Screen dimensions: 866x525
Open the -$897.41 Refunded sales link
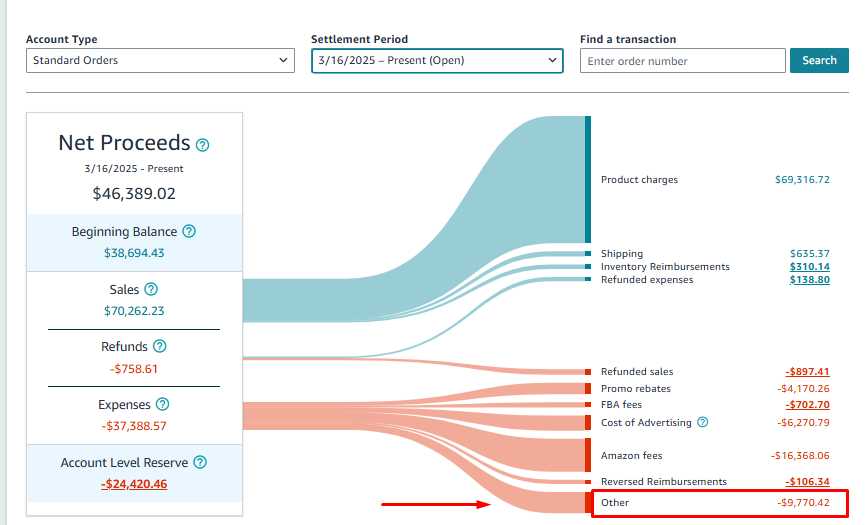click(807, 372)
